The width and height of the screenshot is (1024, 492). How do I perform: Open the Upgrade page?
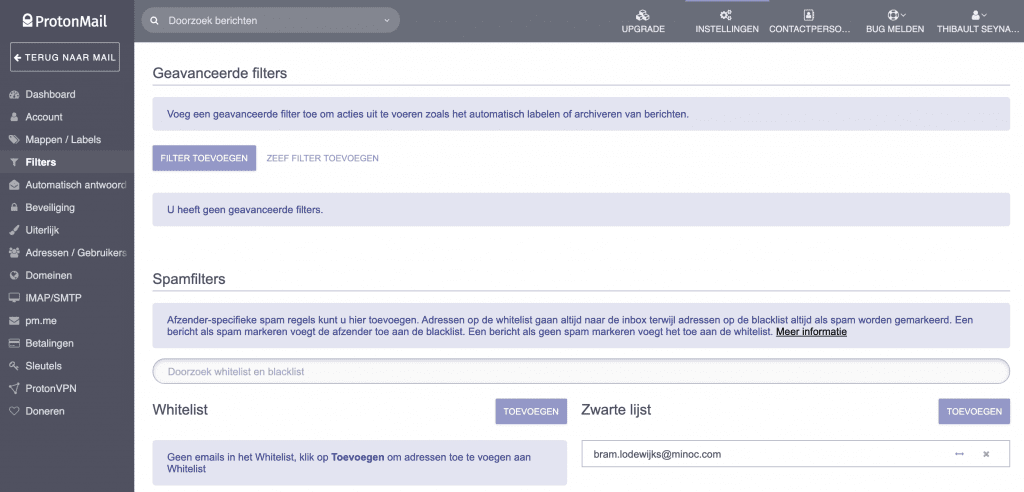point(643,21)
